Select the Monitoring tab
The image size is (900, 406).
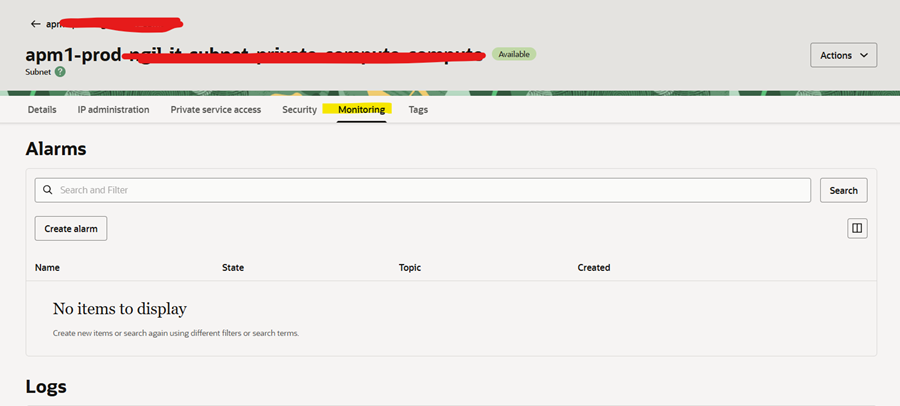[361, 110]
